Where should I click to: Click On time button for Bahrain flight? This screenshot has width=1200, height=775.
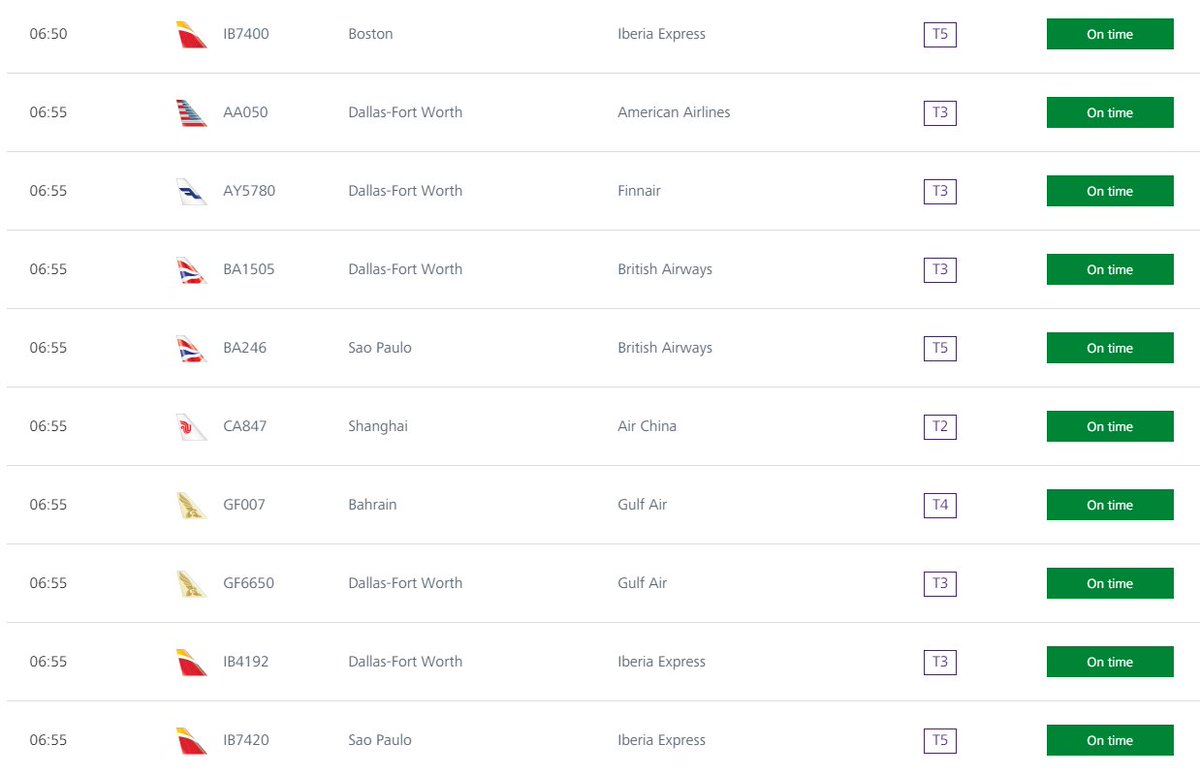coord(1109,505)
